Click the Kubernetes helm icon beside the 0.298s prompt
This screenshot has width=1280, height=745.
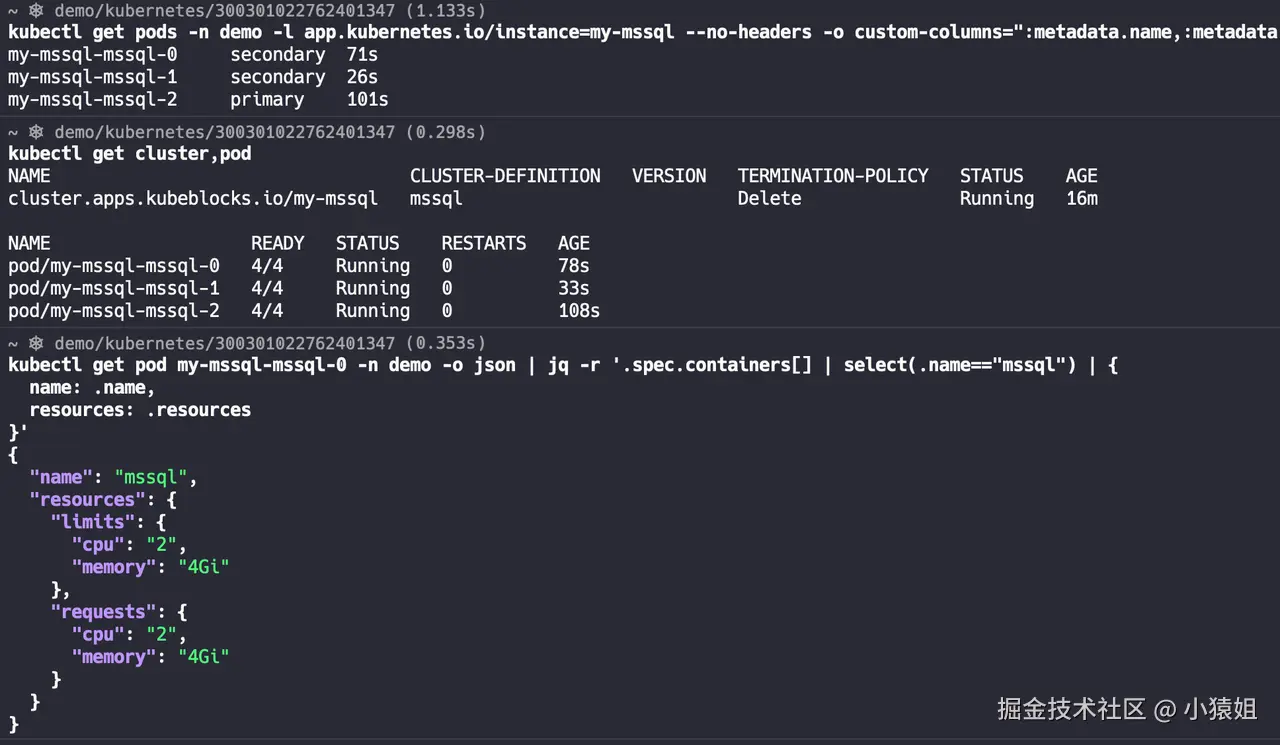[x=36, y=132]
